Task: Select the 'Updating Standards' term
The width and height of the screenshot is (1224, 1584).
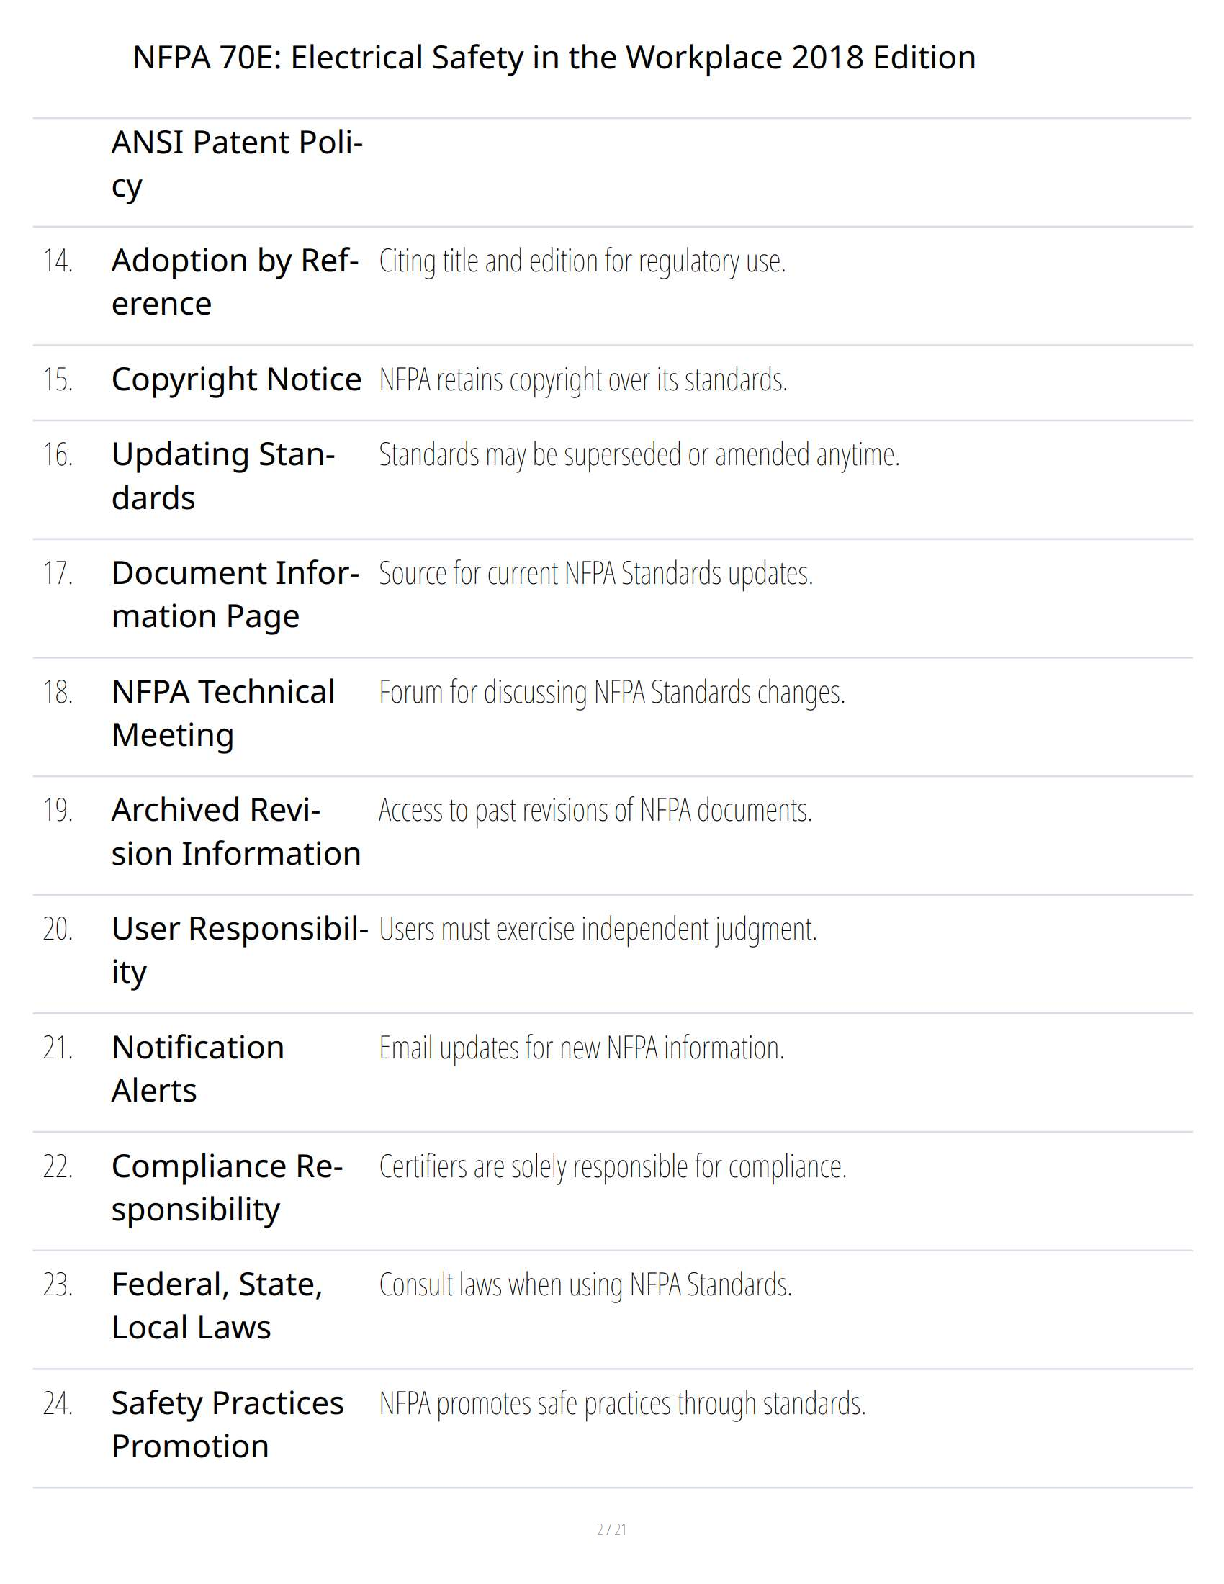Action: click(223, 476)
